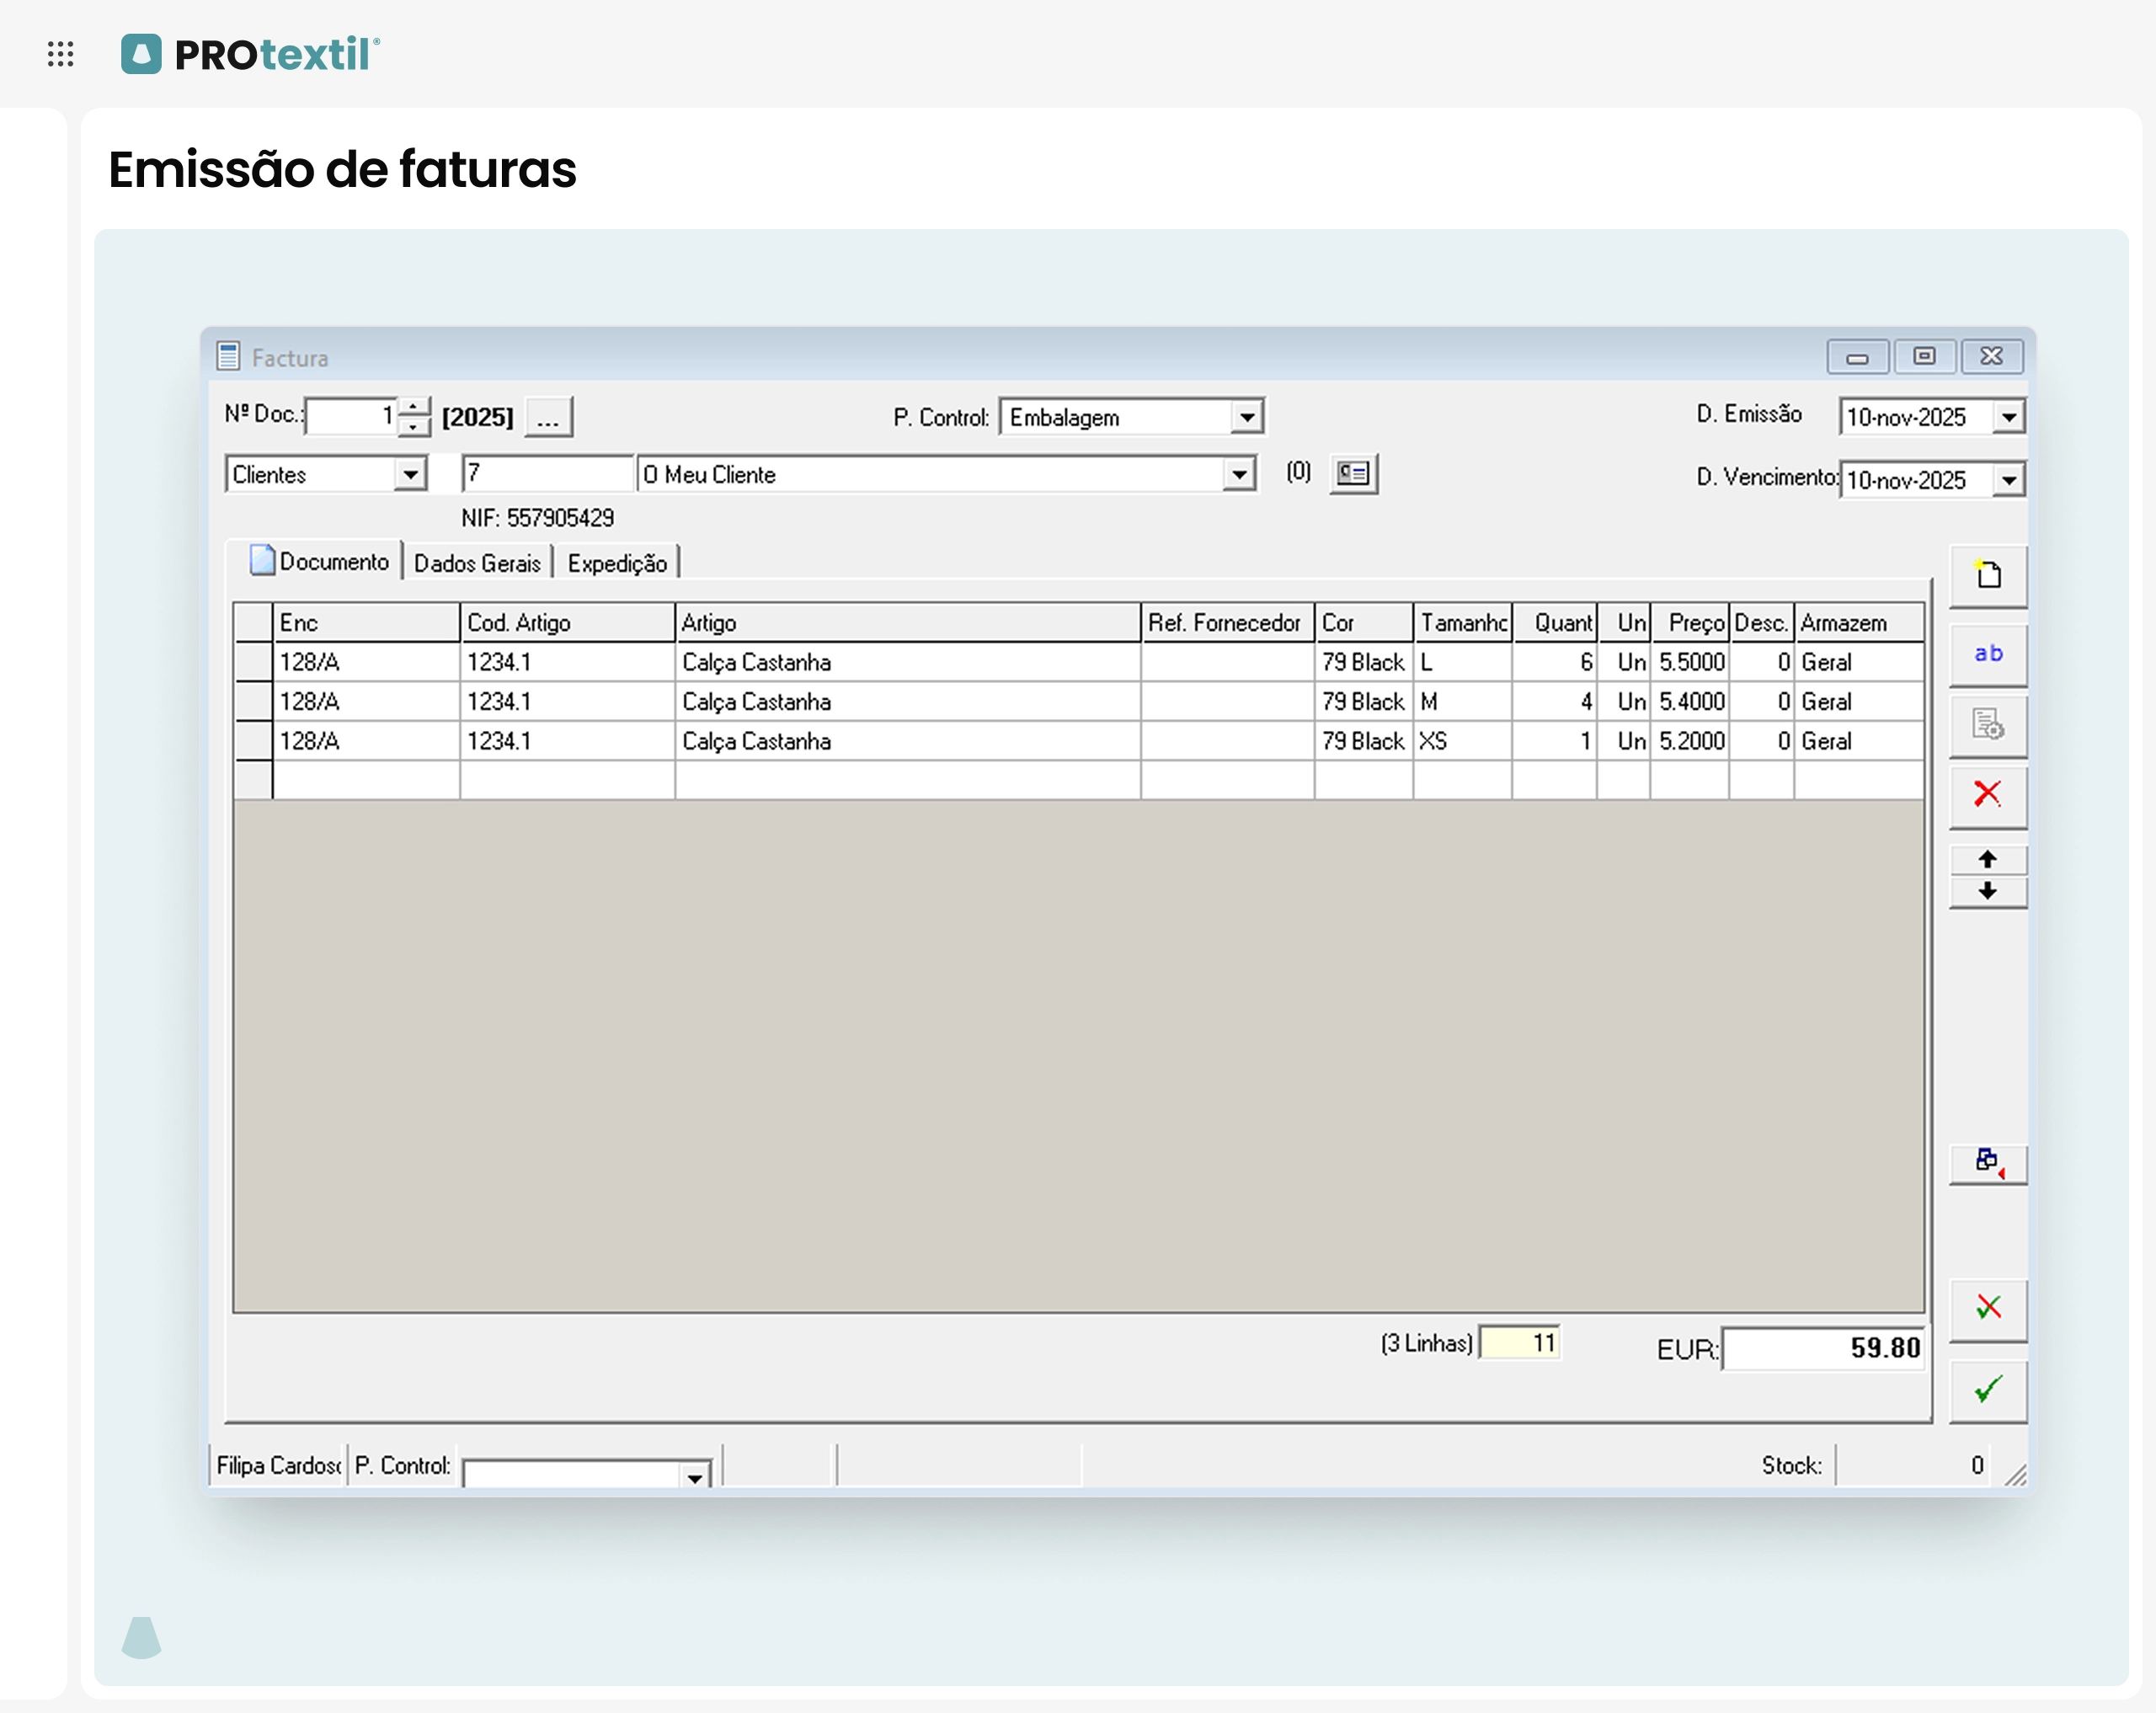Open the apps grid menu
Screen dimensions: 2156x1713
coord(61,54)
